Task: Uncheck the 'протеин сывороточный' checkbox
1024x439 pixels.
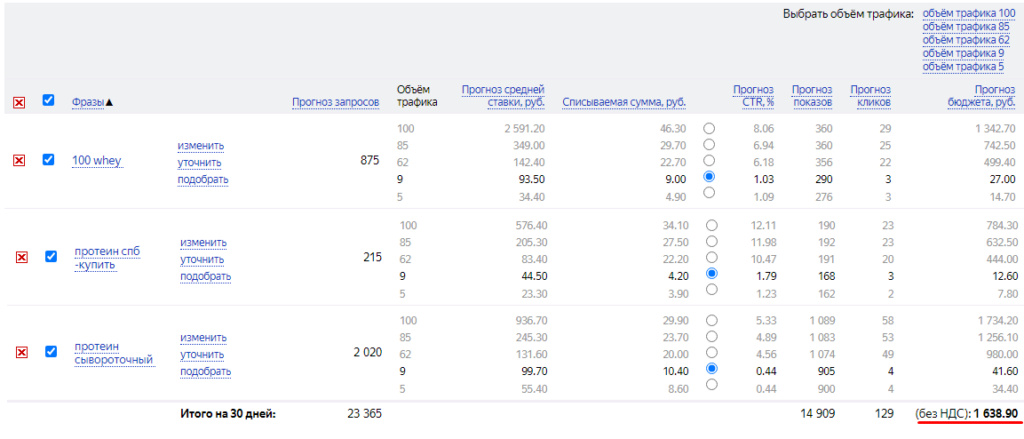Action: (49, 351)
